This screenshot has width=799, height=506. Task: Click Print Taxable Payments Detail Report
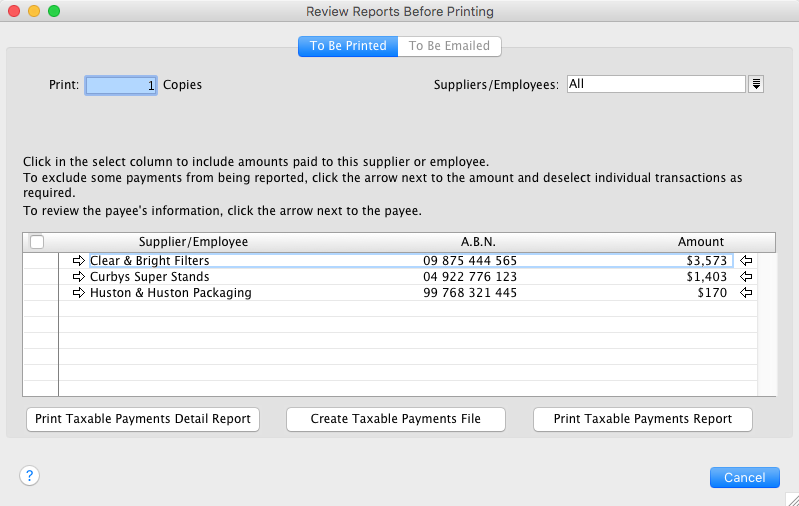tap(143, 419)
